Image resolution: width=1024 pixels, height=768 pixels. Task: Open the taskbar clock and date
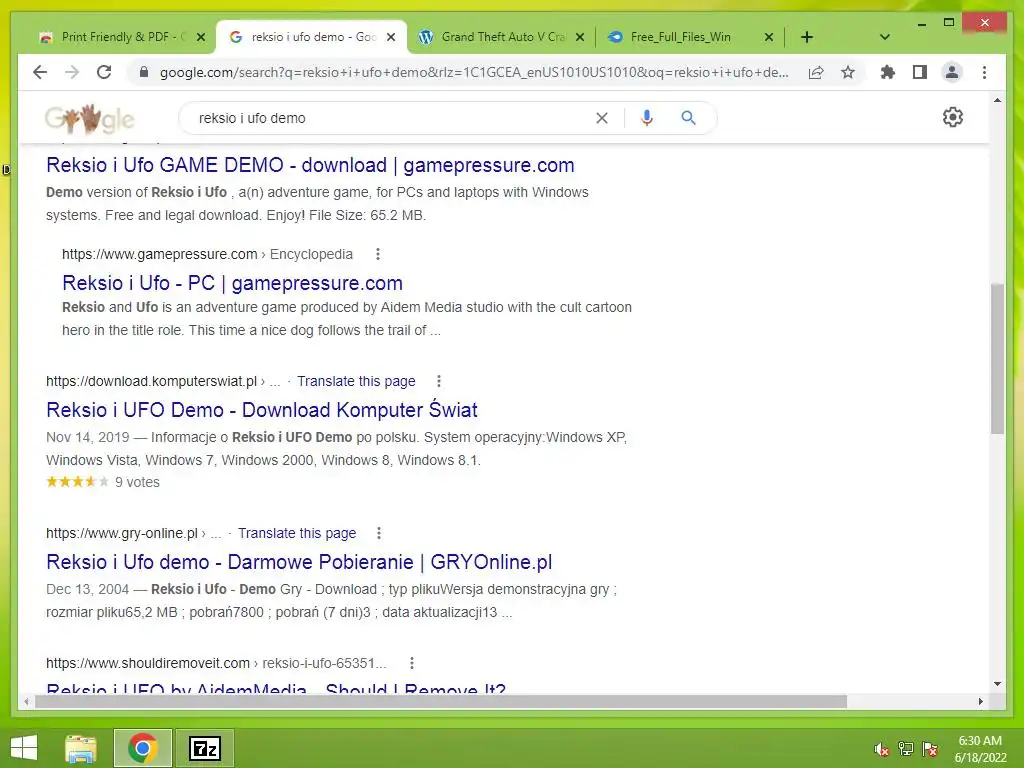coord(980,749)
